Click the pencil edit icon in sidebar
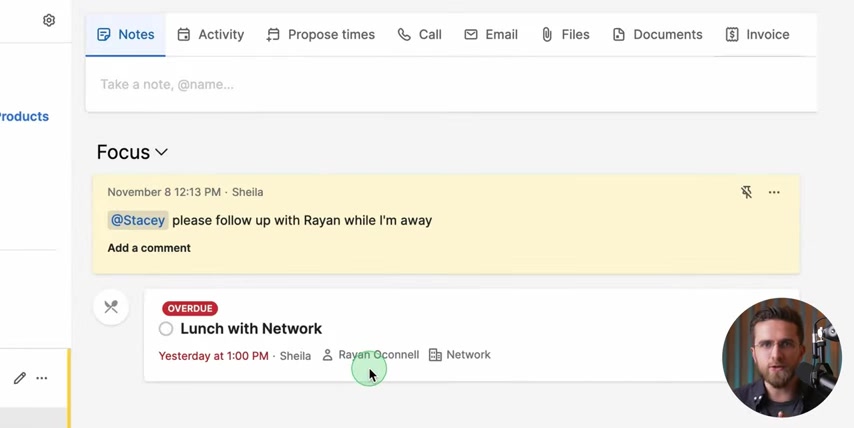This screenshot has width=854, height=428. (x=20, y=378)
